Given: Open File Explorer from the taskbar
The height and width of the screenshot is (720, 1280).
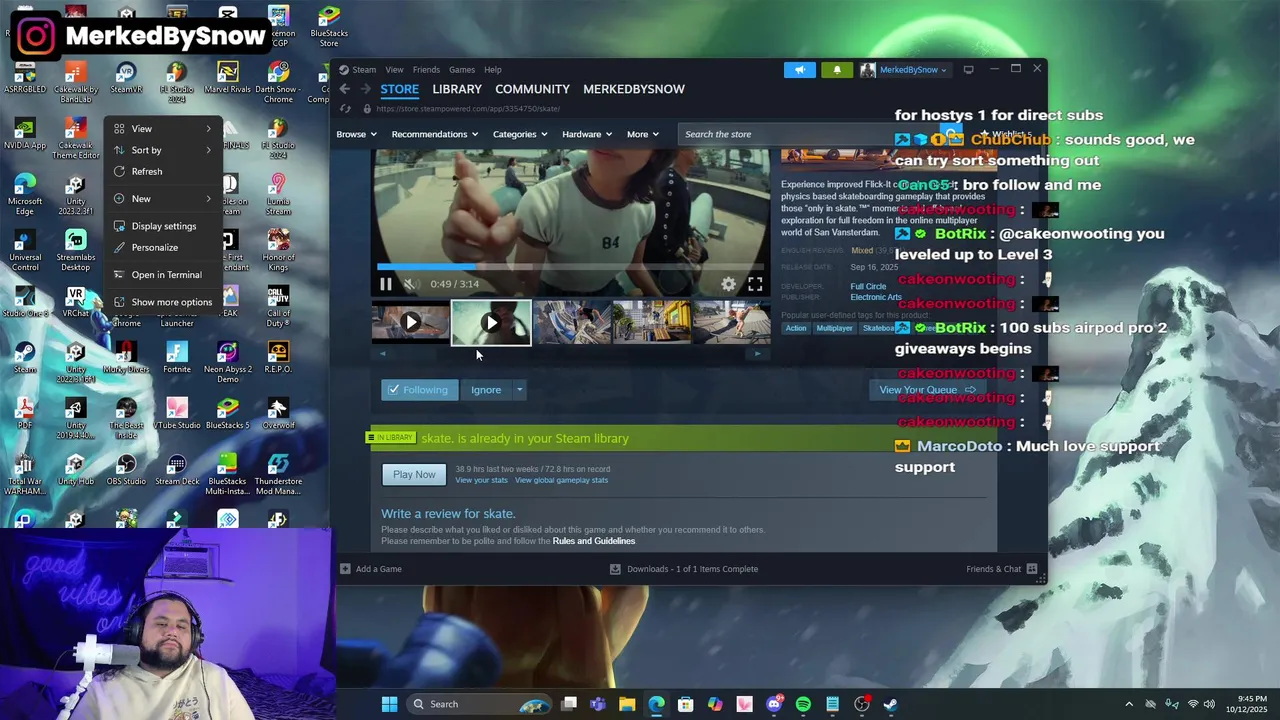Looking at the screenshot, I should 627,704.
